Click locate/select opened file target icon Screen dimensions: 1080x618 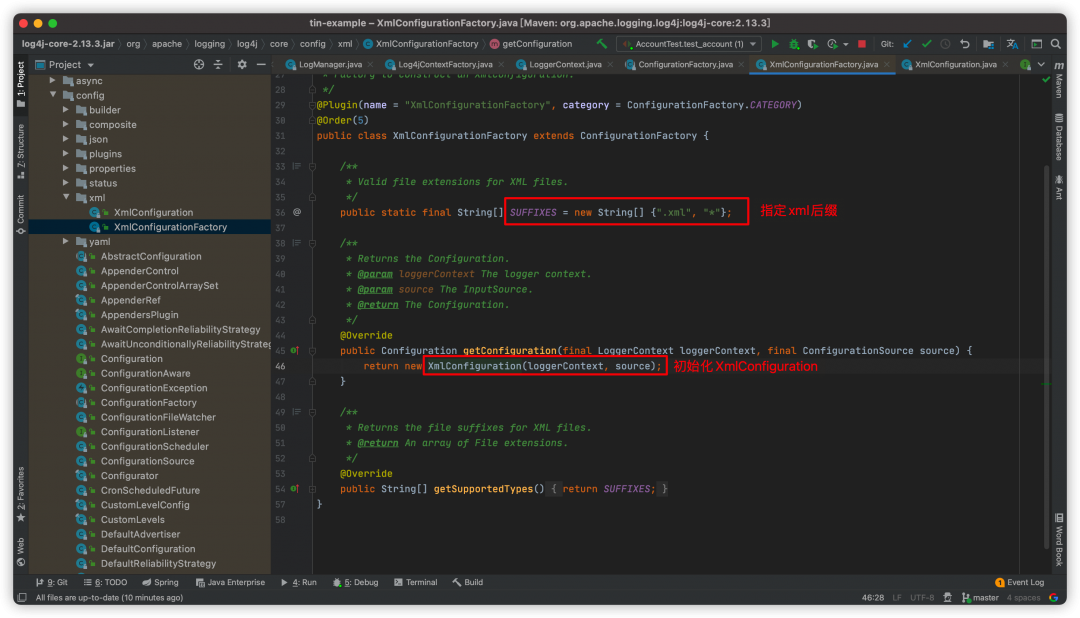pos(199,64)
